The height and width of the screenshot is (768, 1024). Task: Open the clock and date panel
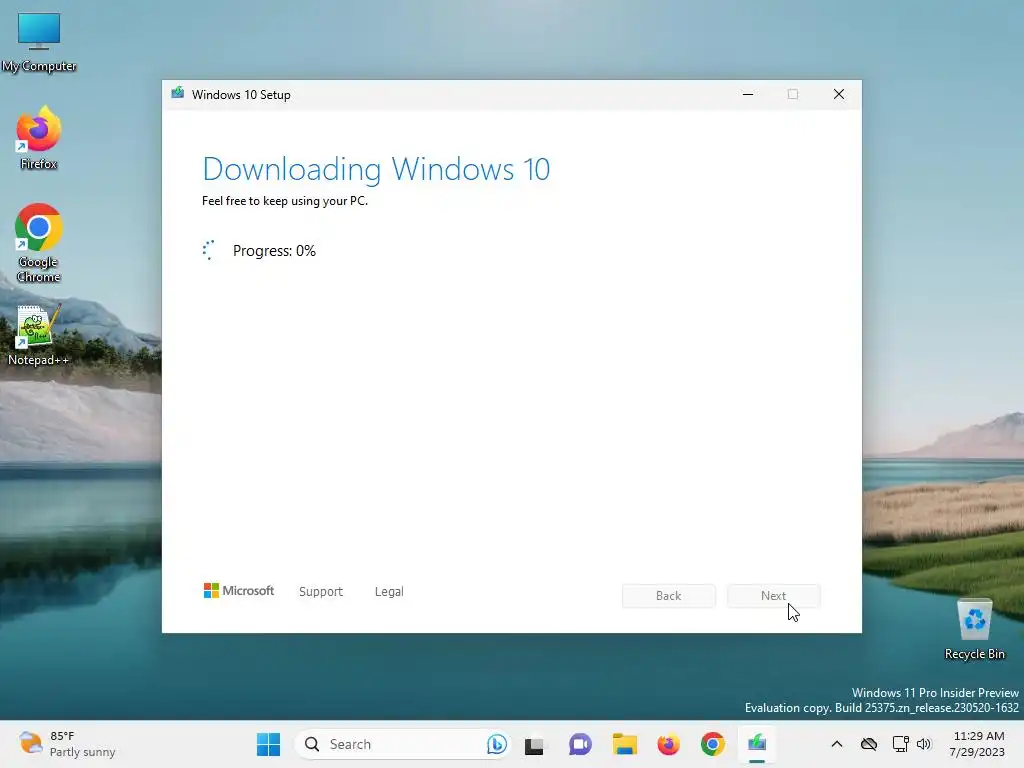tap(978, 744)
